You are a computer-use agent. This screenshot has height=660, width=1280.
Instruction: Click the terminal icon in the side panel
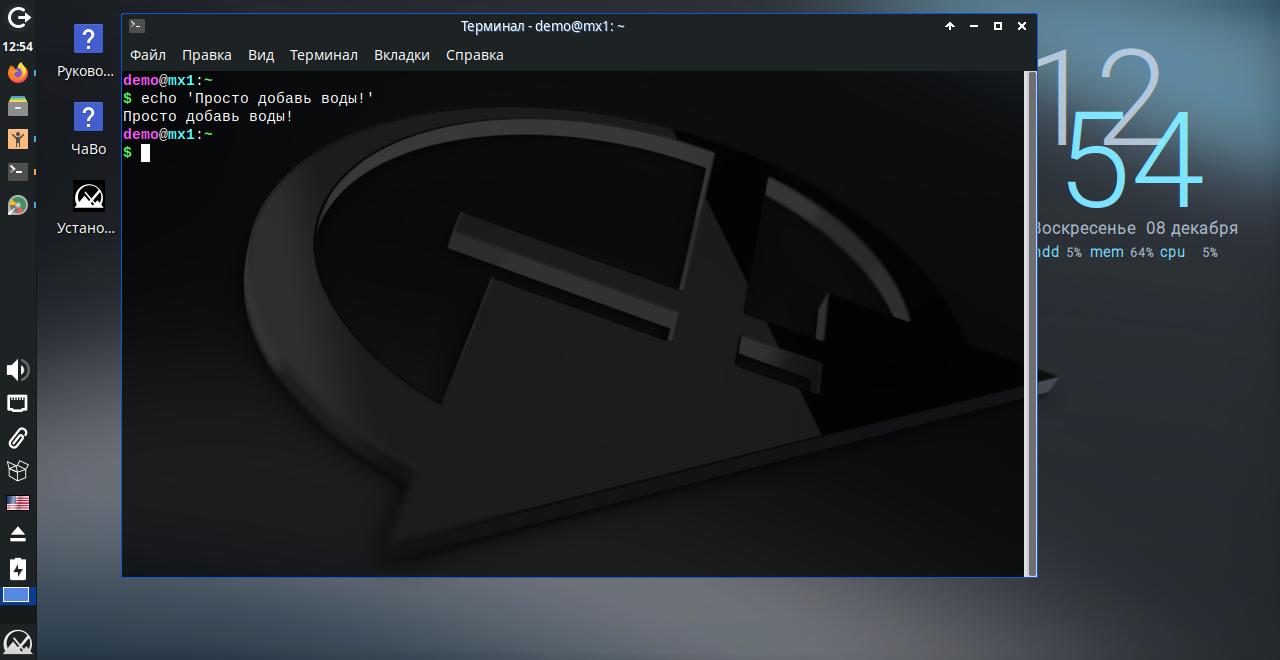click(17, 171)
